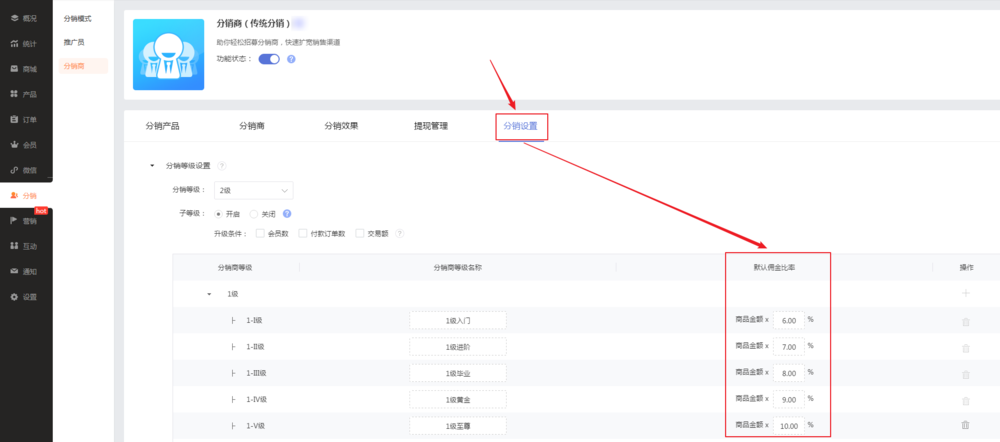Image resolution: width=1000 pixels, height=442 pixels.
Task: Select 关闭 radio for 子等级
Action: tap(254, 214)
